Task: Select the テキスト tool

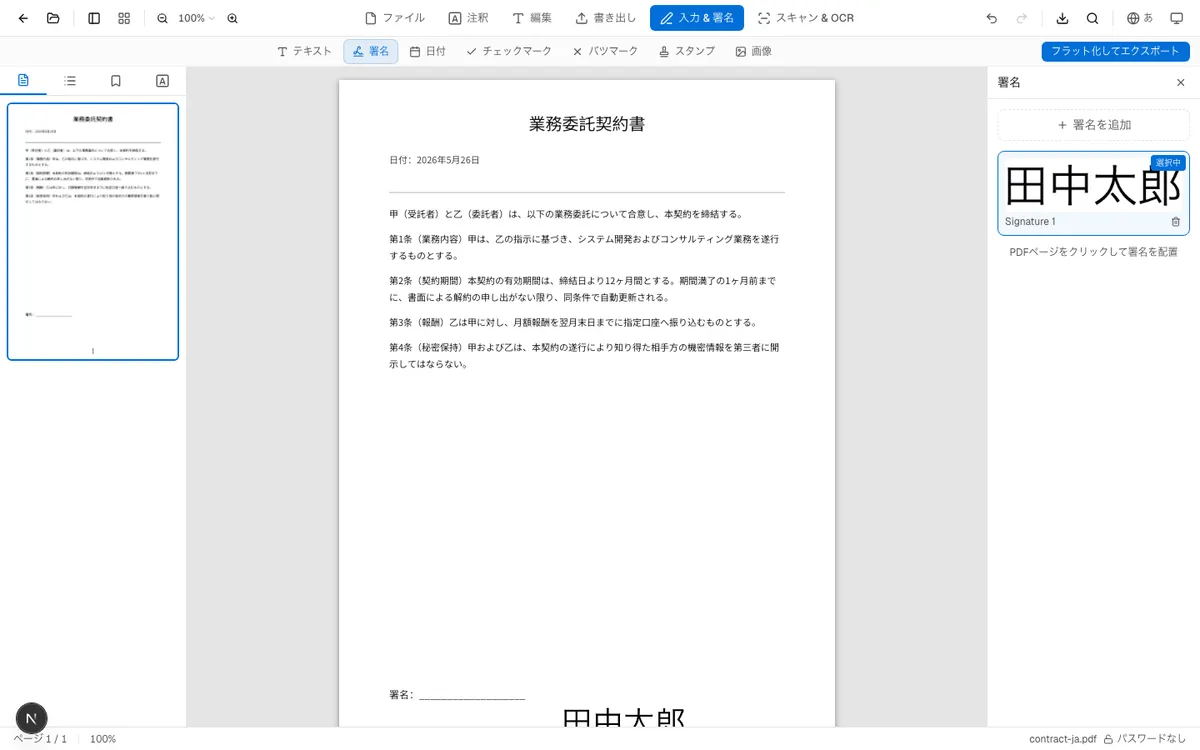Action: pos(304,51)
